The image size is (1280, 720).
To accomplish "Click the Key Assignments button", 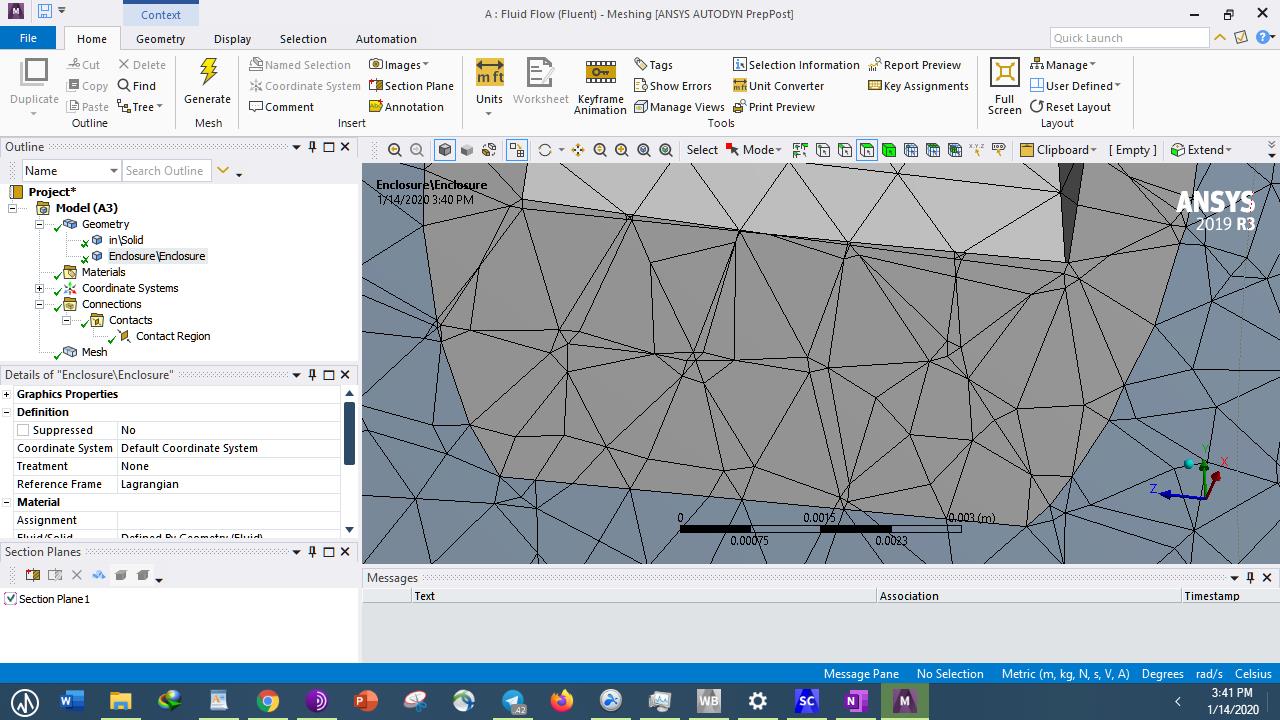I will (x=918, y=86).
